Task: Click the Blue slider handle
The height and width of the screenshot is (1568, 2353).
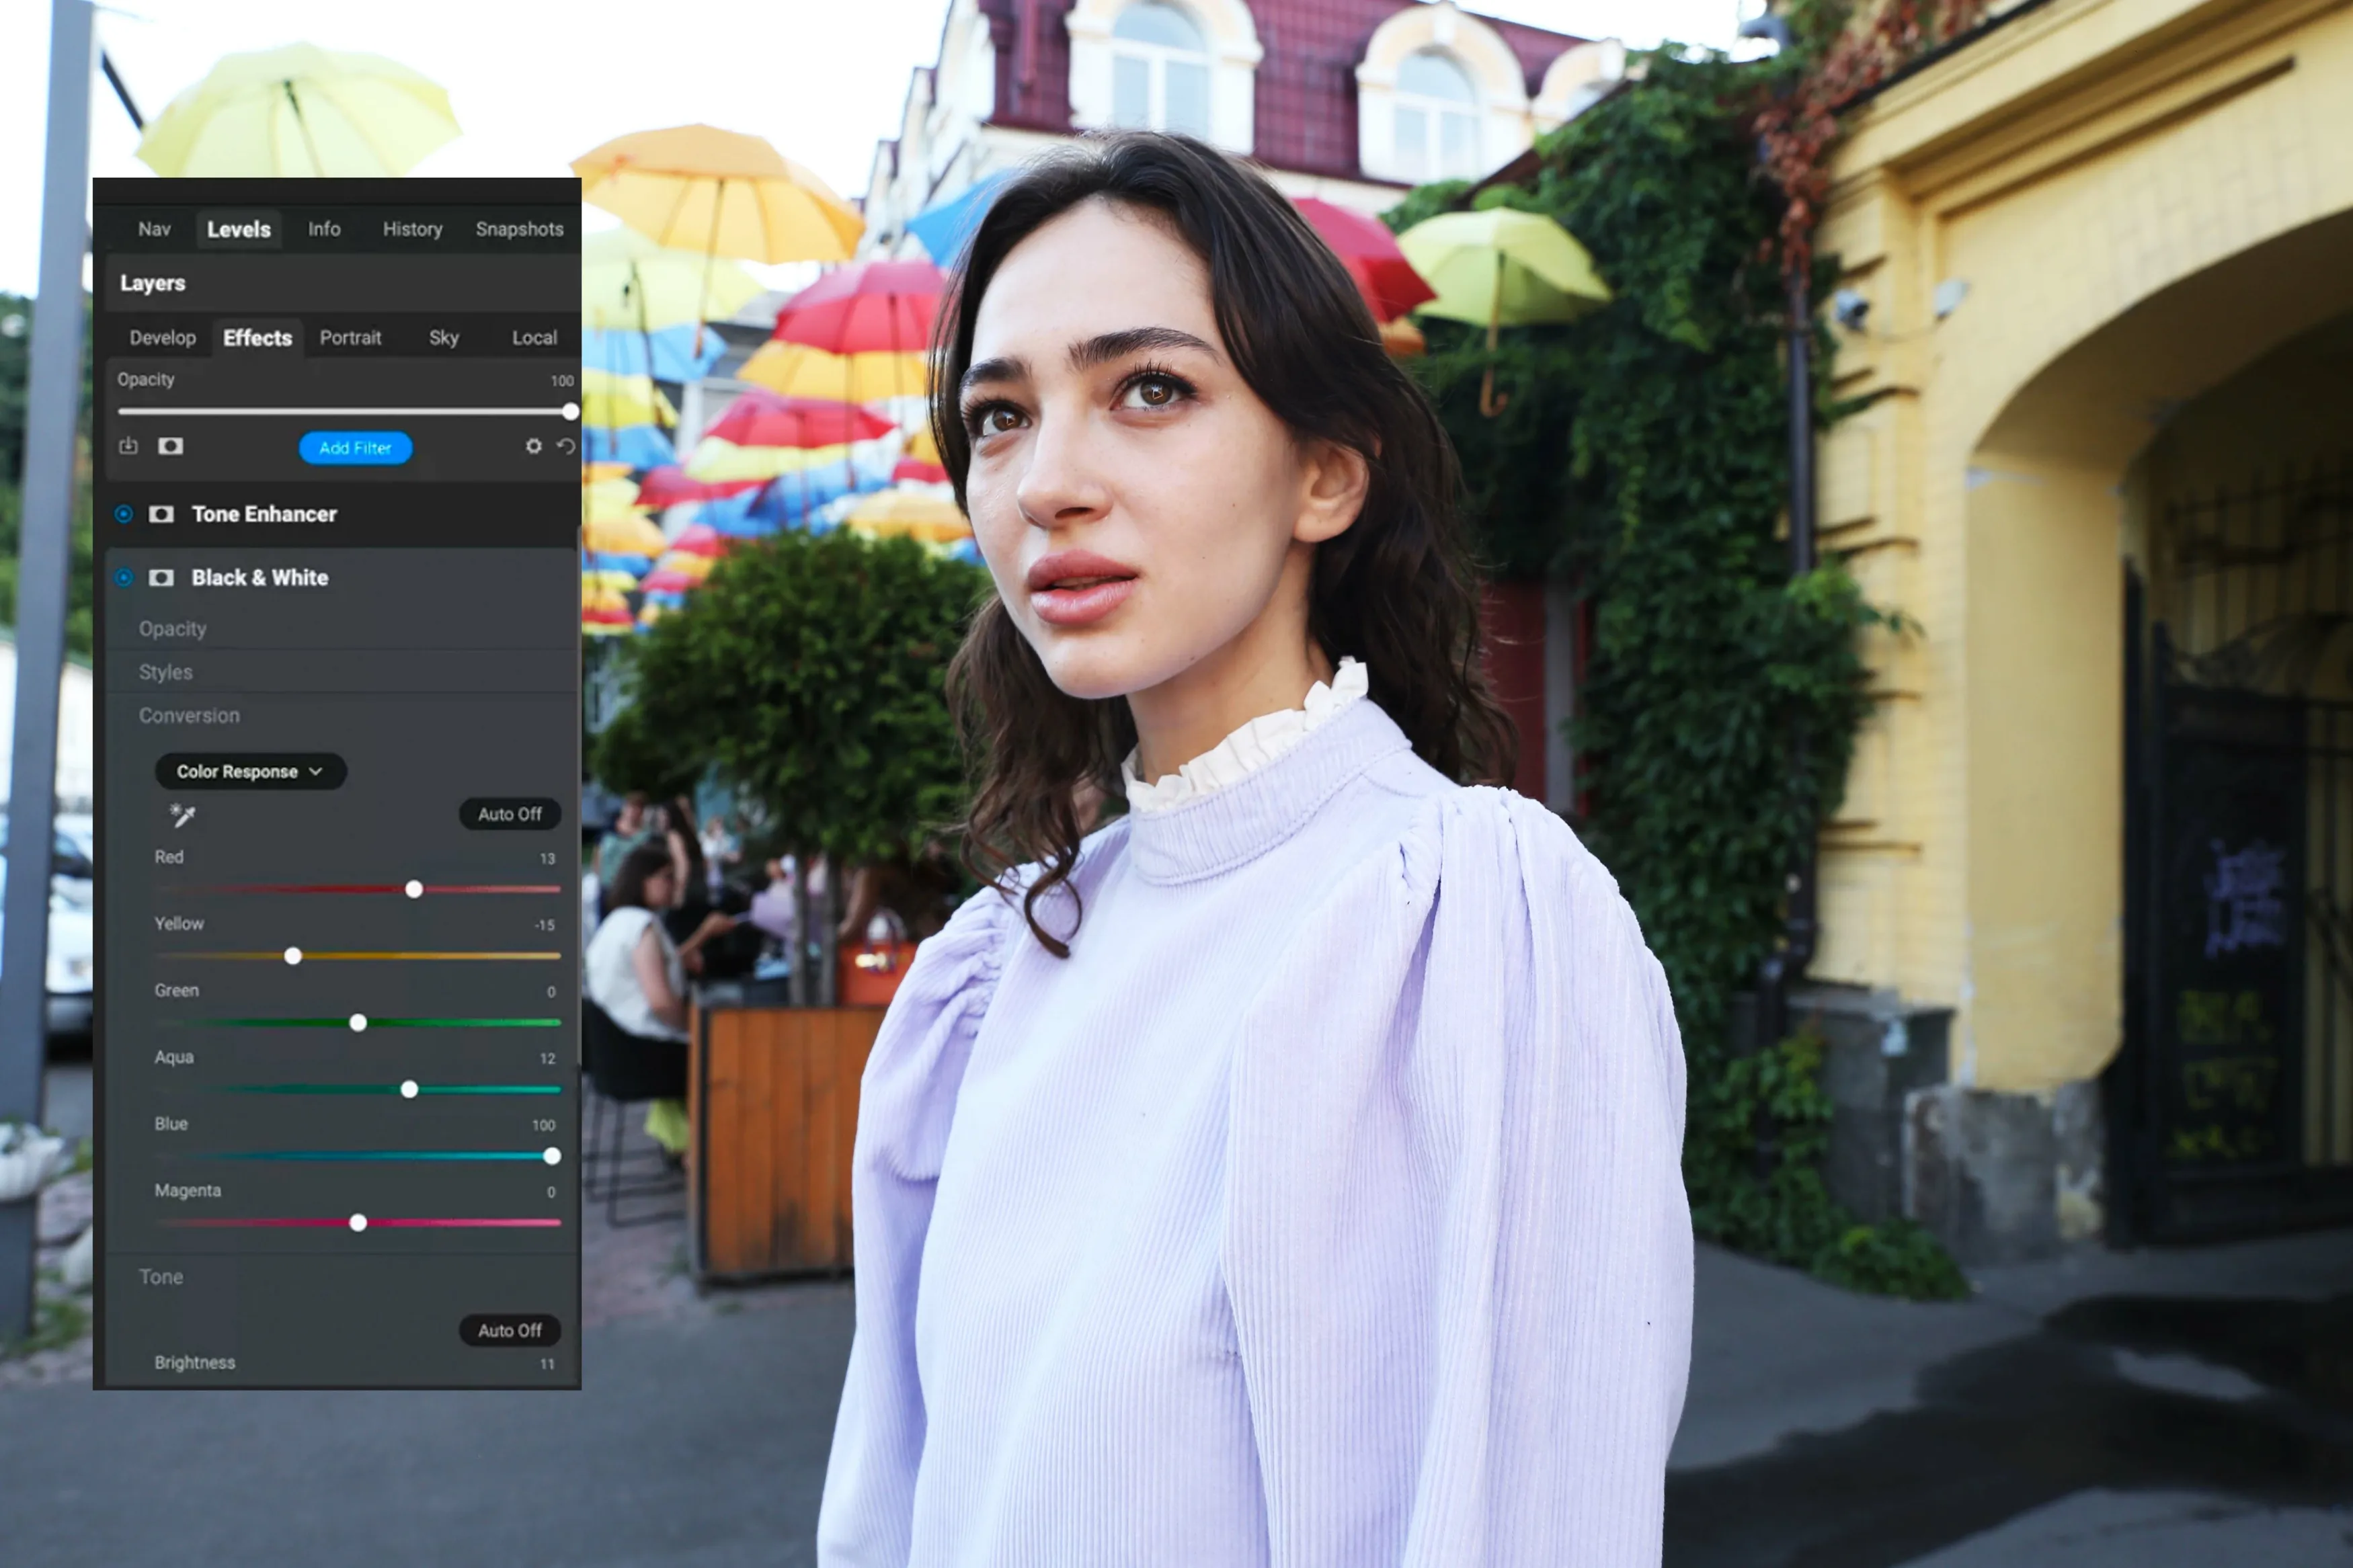Action: click(x=551, y=1156)
